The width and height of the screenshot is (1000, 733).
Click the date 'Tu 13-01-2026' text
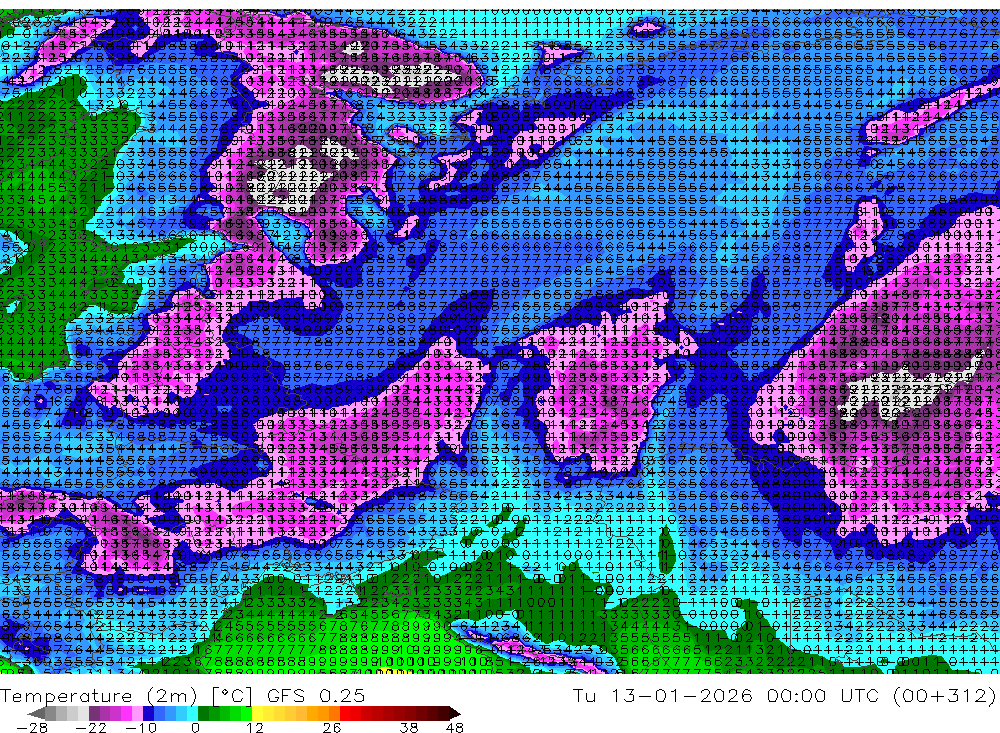[x=663, y=695]
